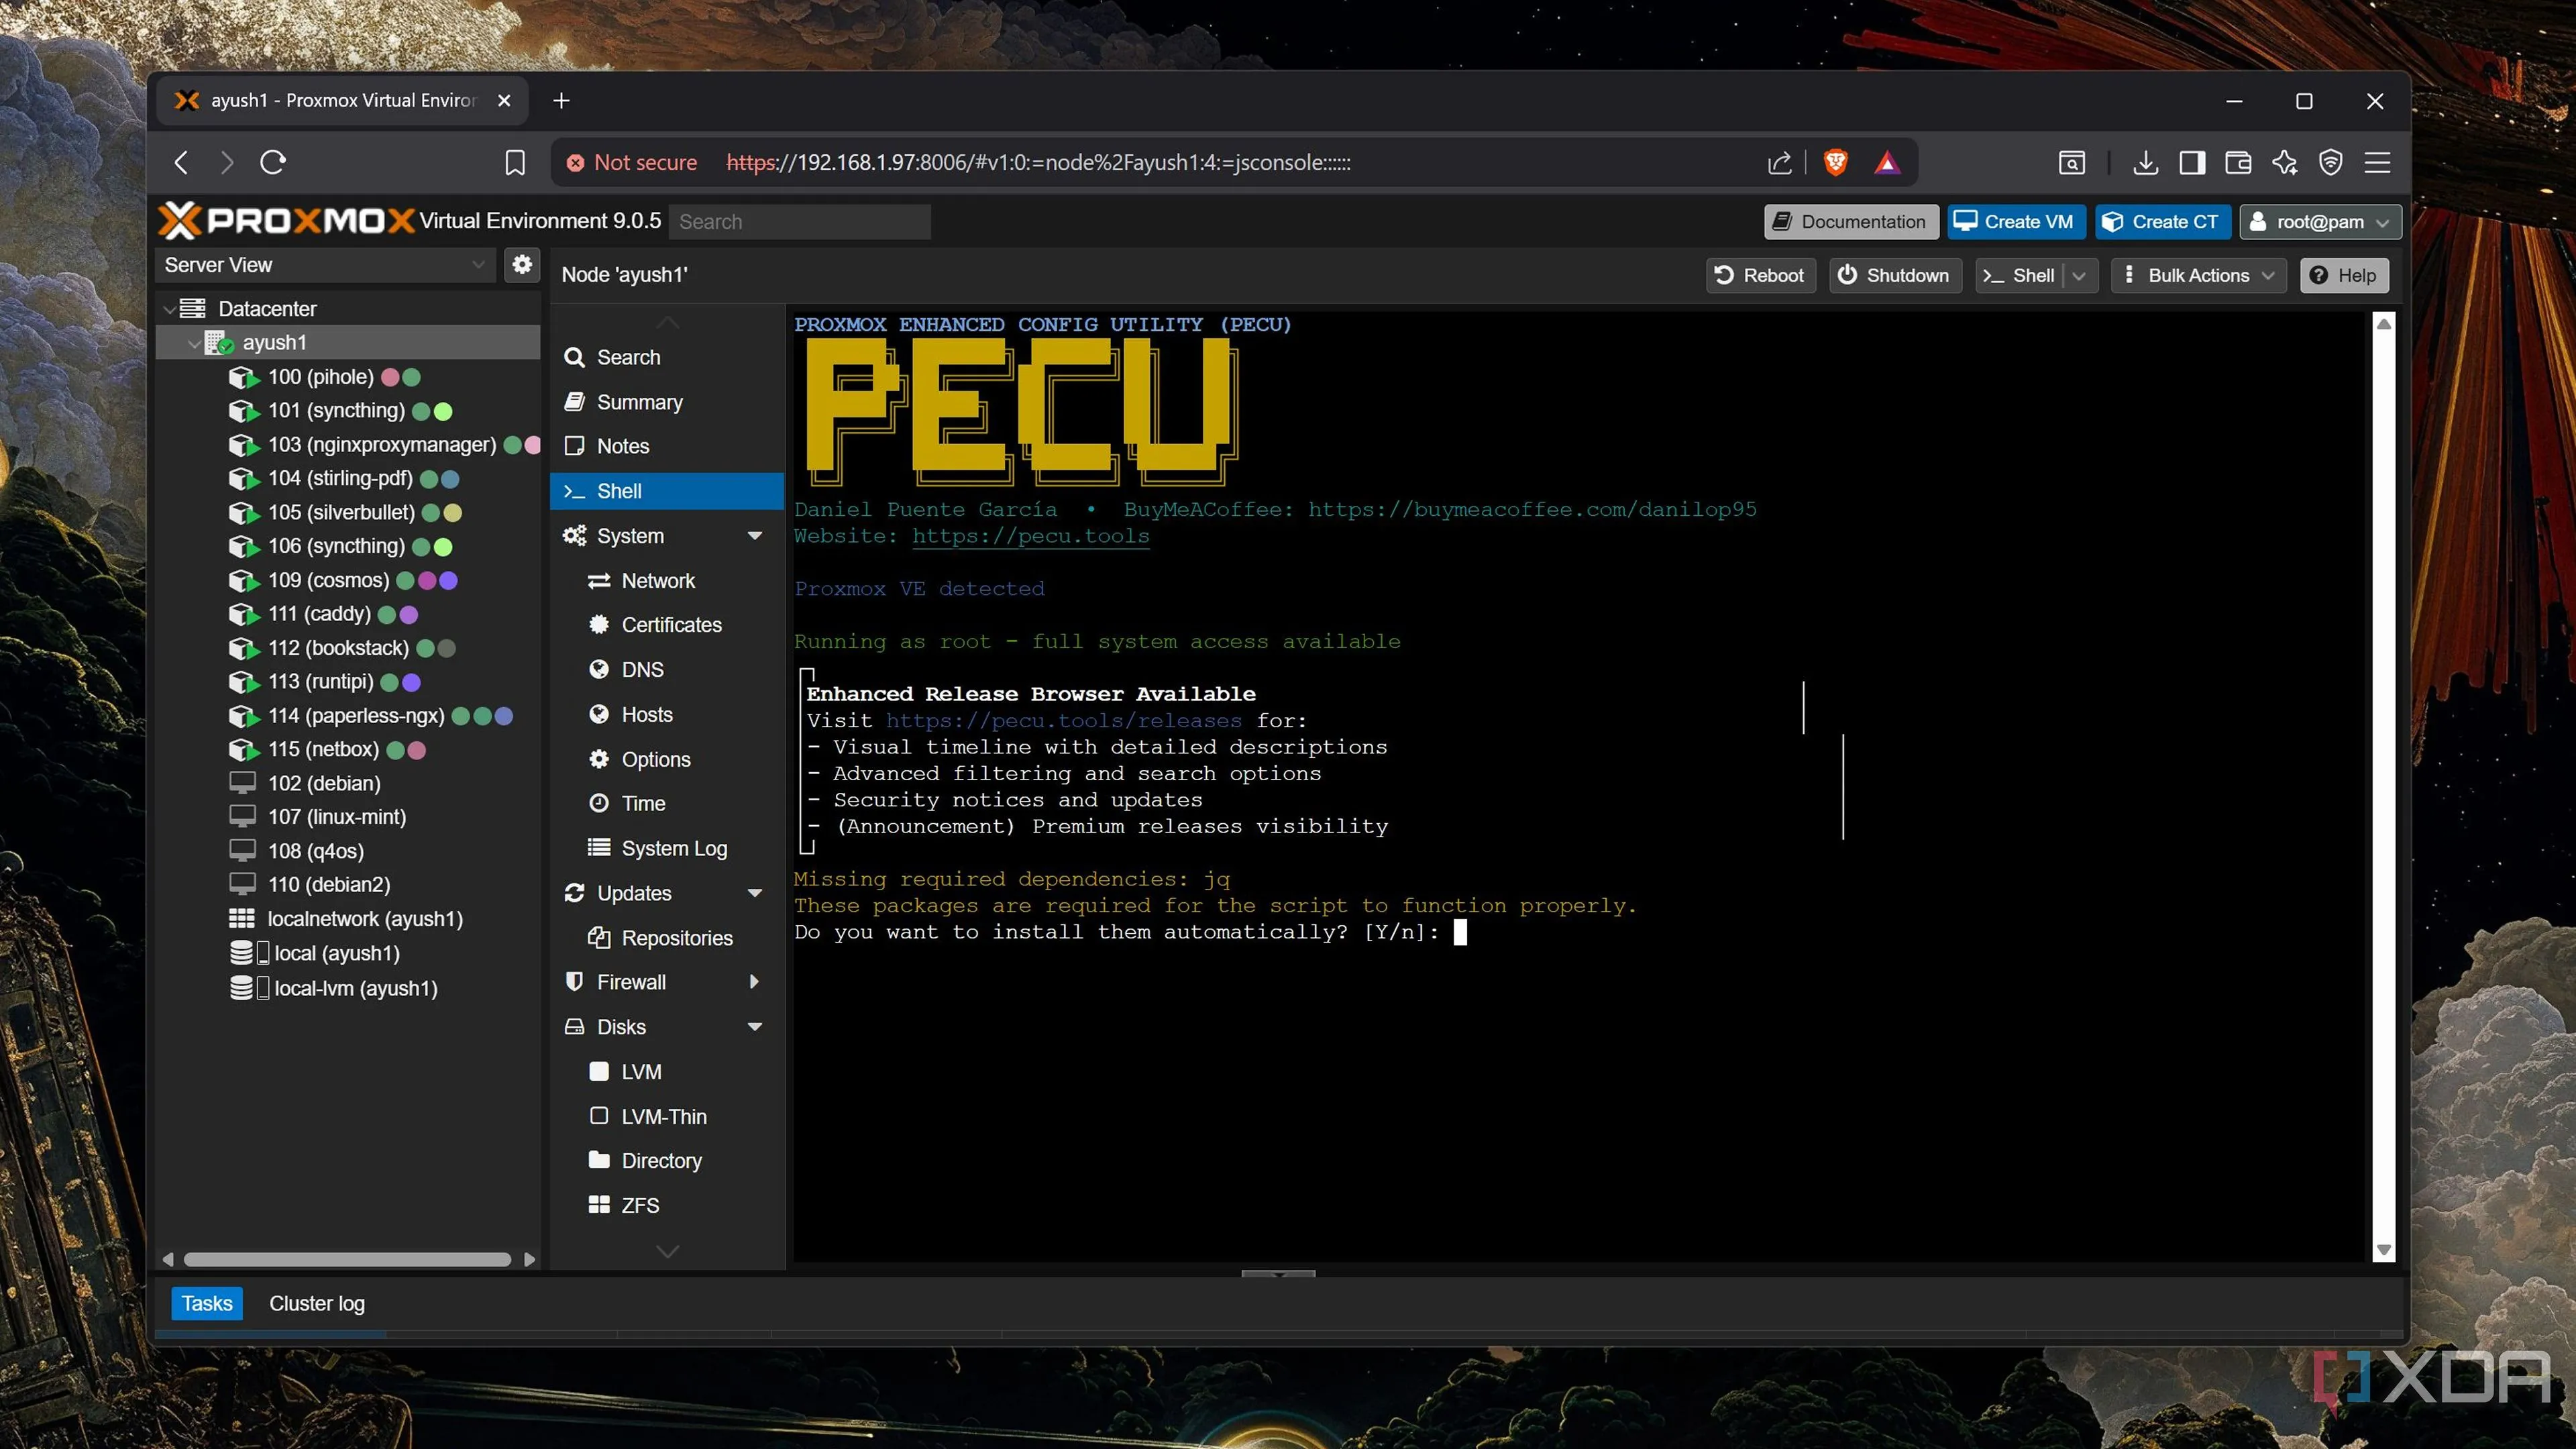This screenshot has height=1449, width=2576.
Task: Open the Certificates settings page
Action: click(x=671, y=625)
